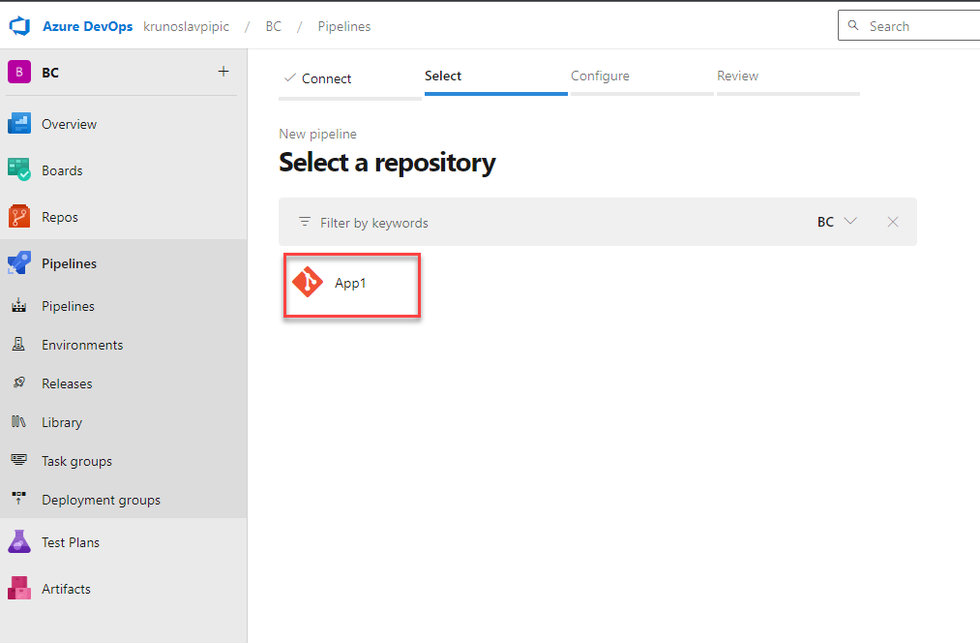This screenshot has height=643, width=980.
Task: Click the filter lines icon
Action: pos(304,222)
